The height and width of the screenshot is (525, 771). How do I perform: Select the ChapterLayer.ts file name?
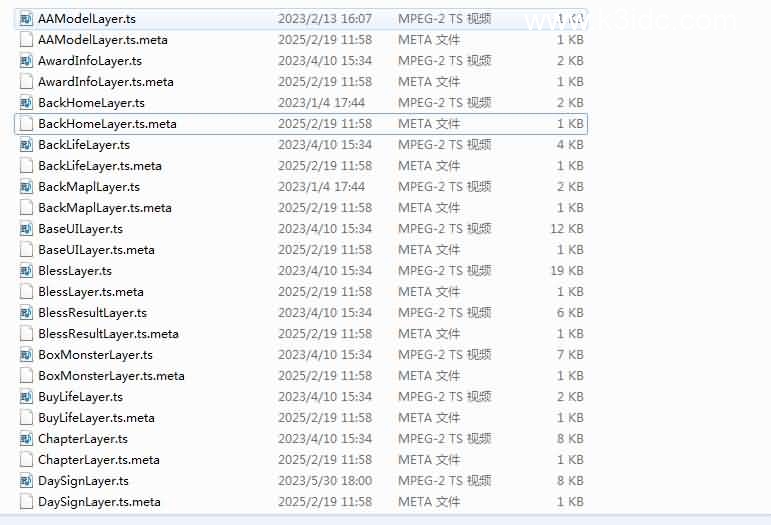click(83, 439)
